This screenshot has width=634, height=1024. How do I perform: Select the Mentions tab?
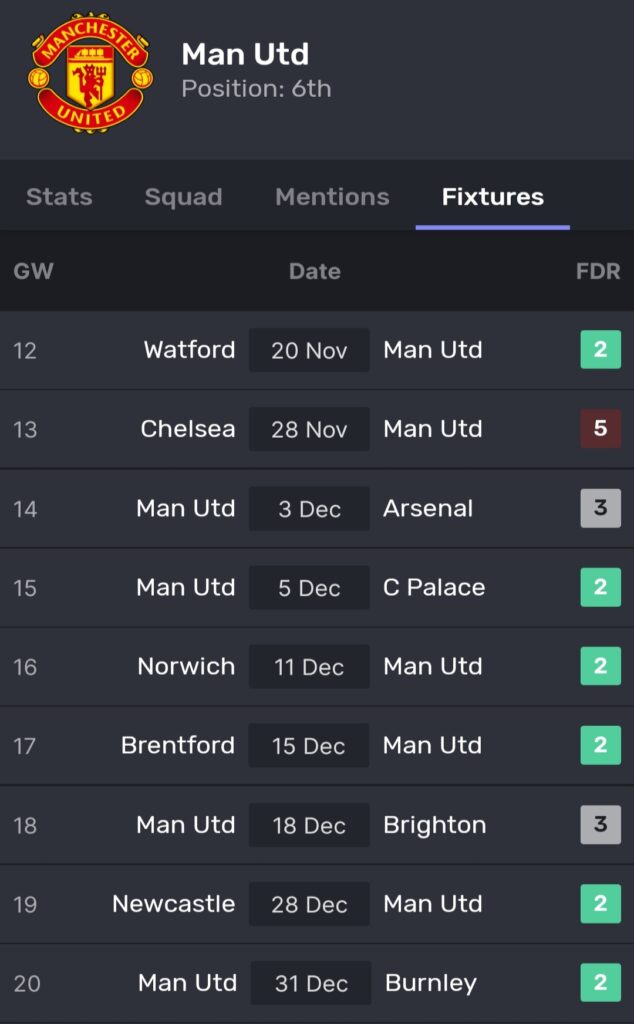332,197
